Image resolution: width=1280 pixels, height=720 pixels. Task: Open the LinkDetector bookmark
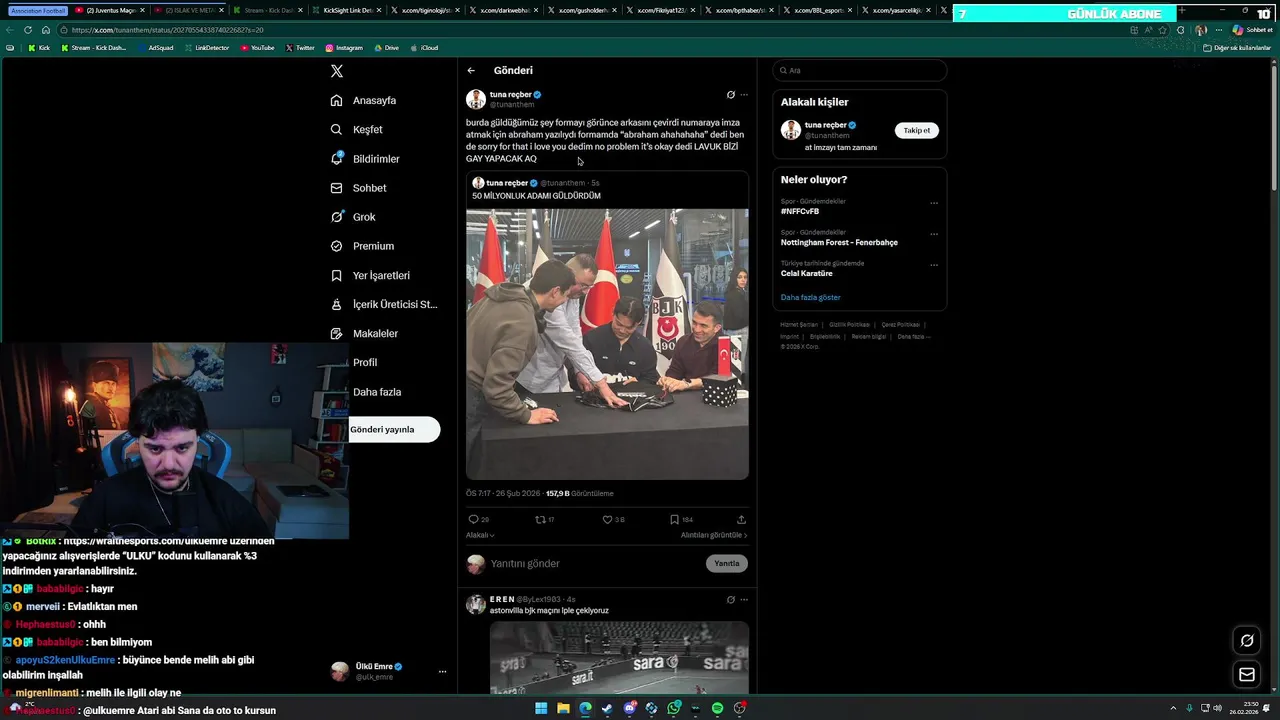[x=206, y=48]
